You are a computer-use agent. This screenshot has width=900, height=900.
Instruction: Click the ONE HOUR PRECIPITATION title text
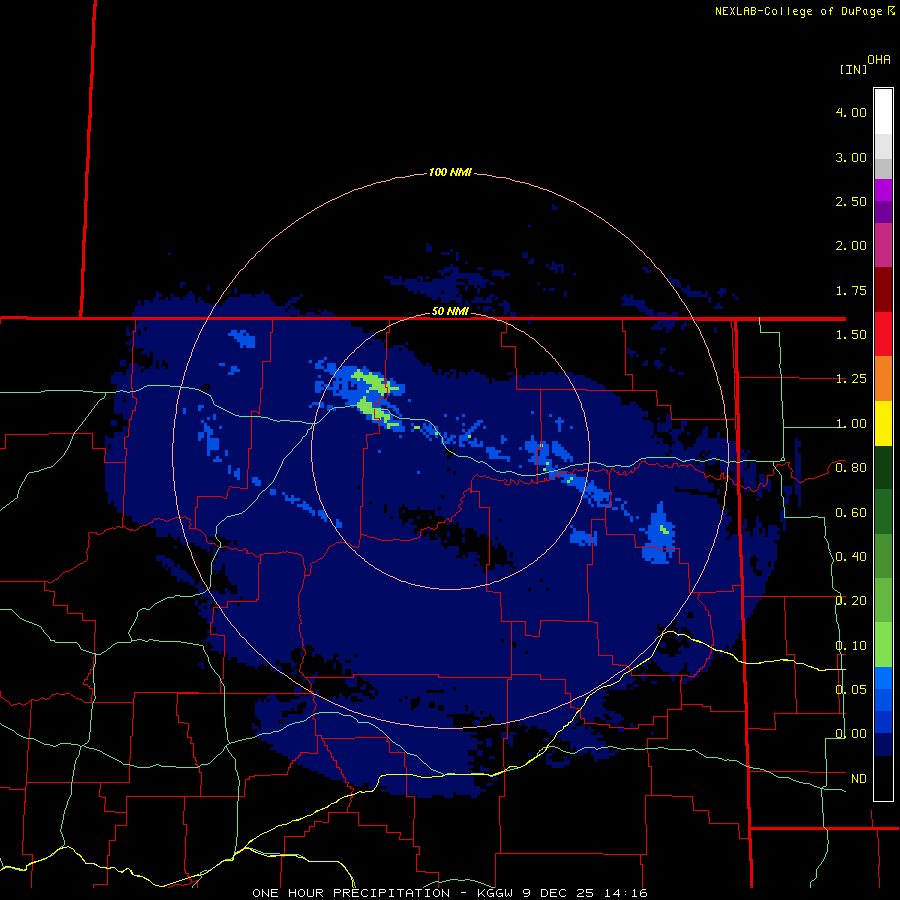pyautogui.click(x=351, y=893)
